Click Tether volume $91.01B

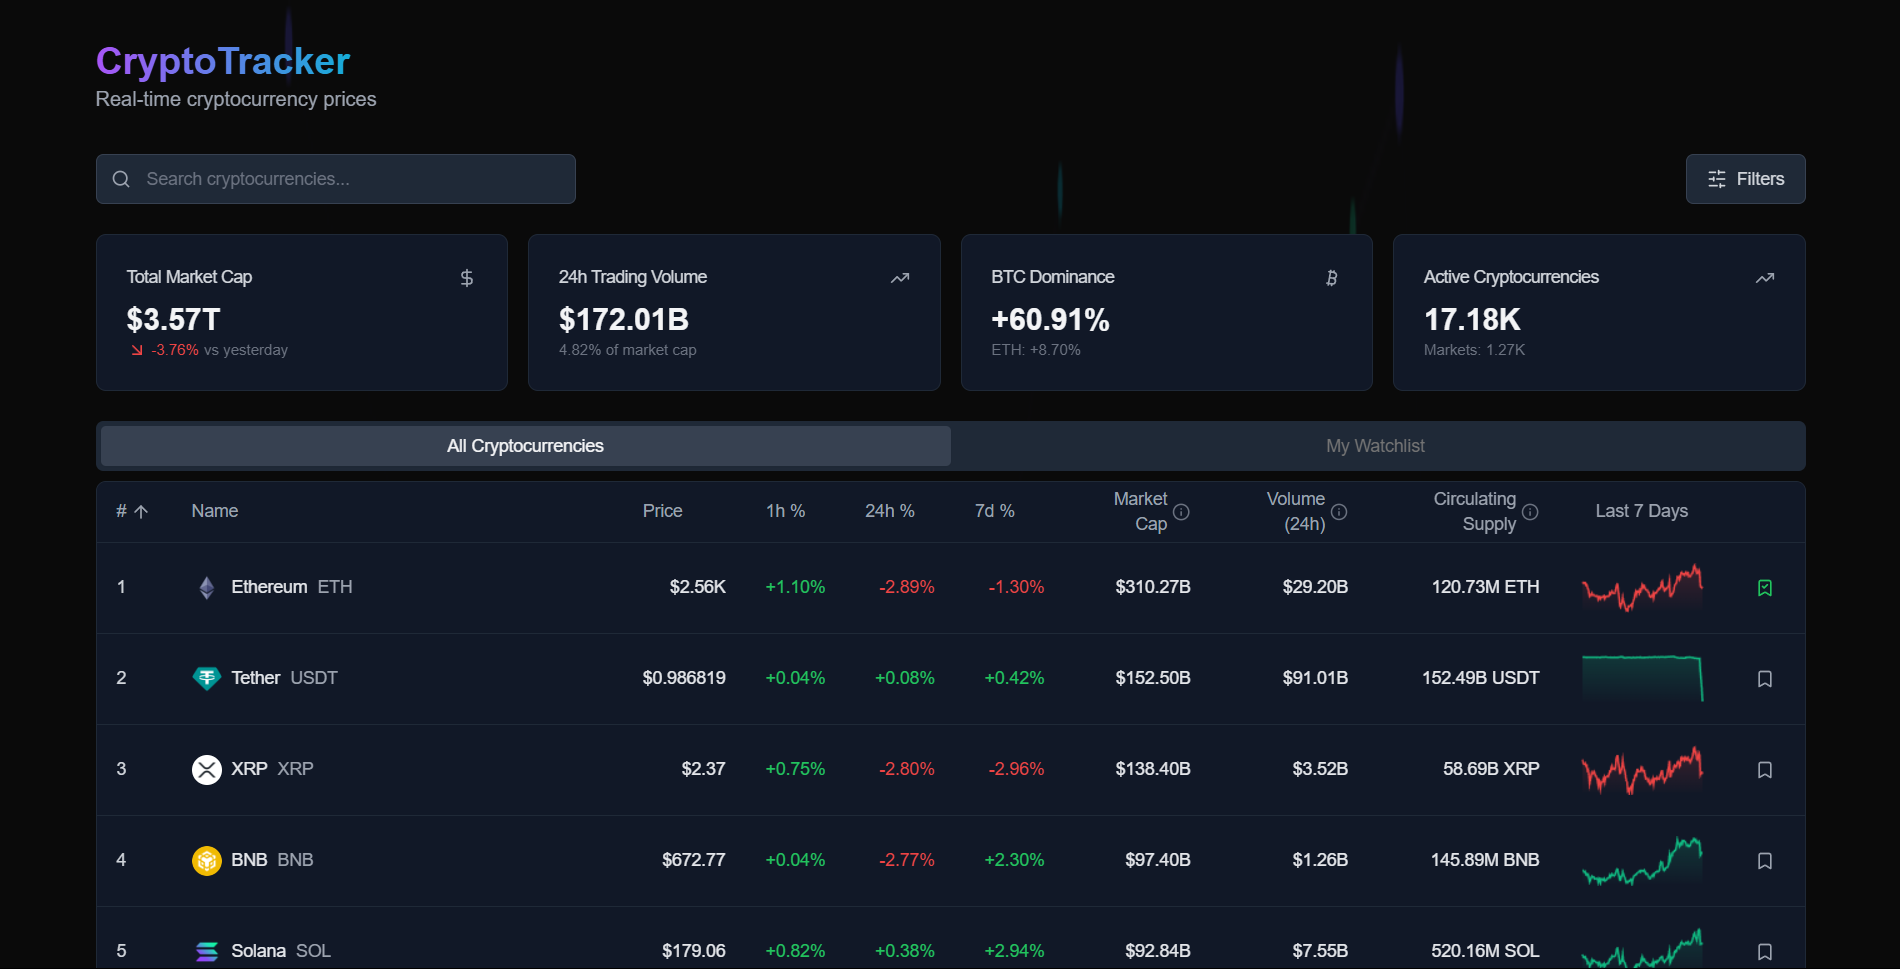[x=1315, y=678]
